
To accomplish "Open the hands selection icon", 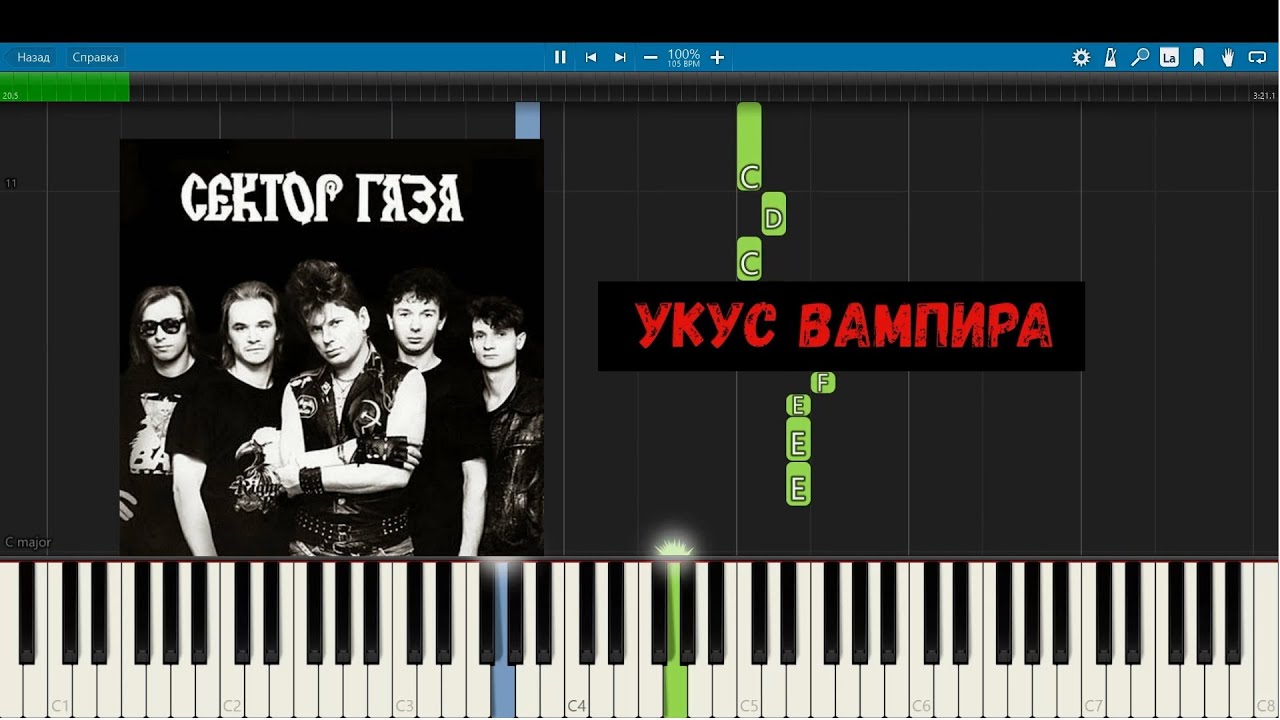I will coord(1227,57).
